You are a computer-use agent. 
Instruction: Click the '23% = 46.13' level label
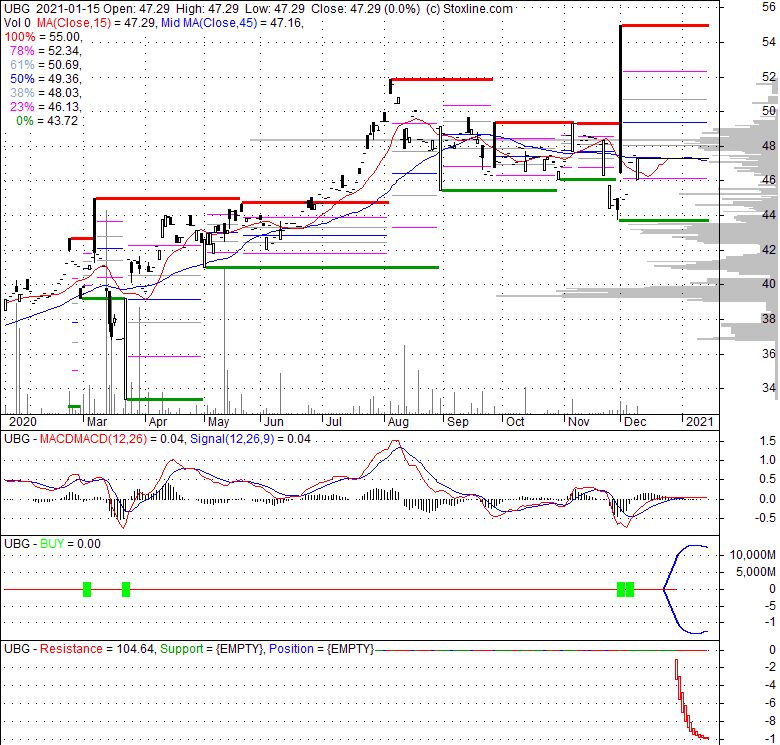(x=45, y=106)
